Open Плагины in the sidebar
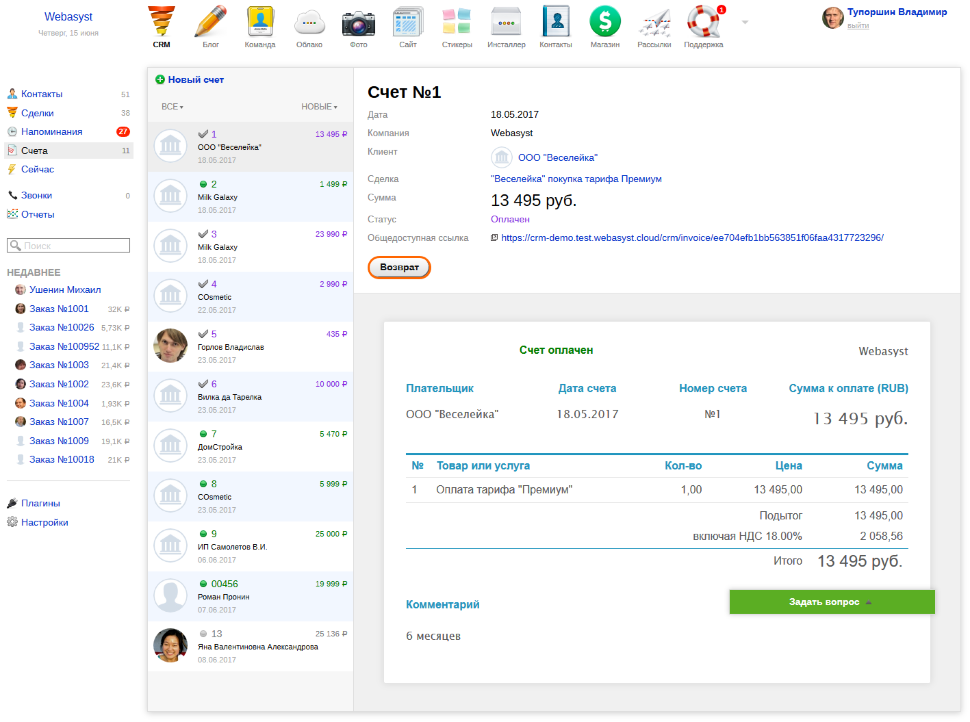This screenshot has height=722, width=970. click(x=40, y=504)
